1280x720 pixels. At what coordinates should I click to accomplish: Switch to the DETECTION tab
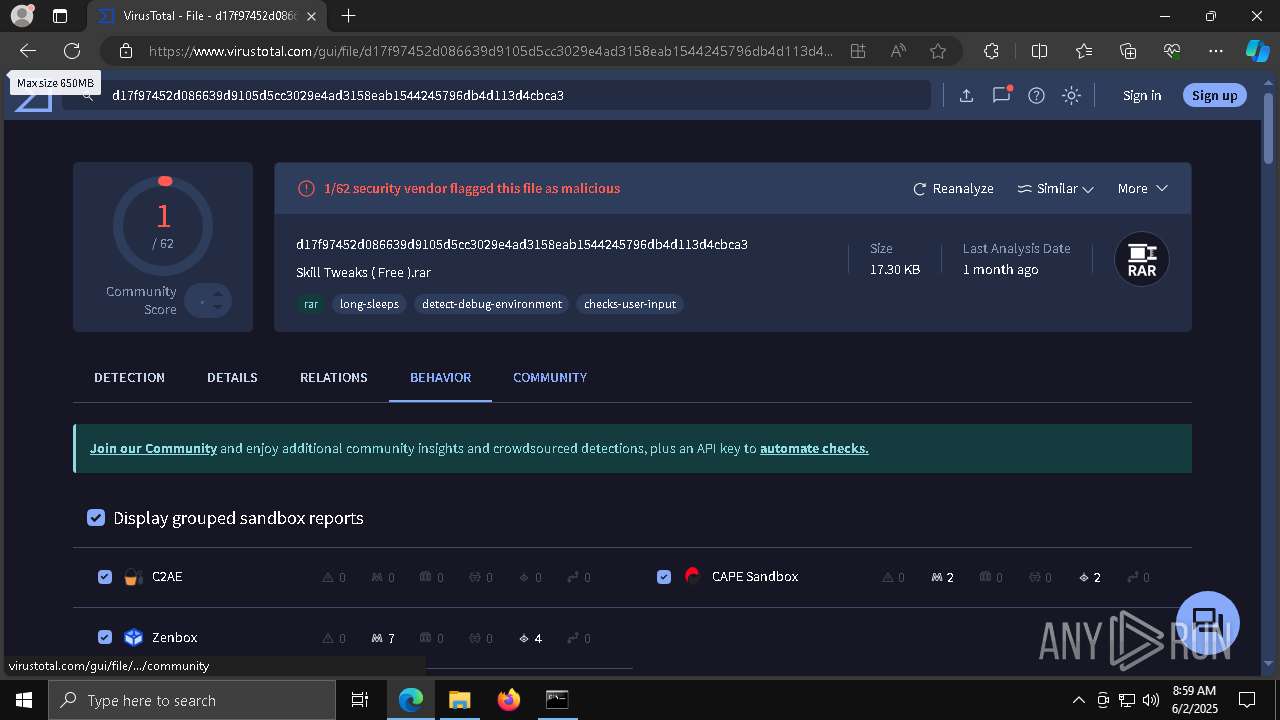click(x=129, y=377)
